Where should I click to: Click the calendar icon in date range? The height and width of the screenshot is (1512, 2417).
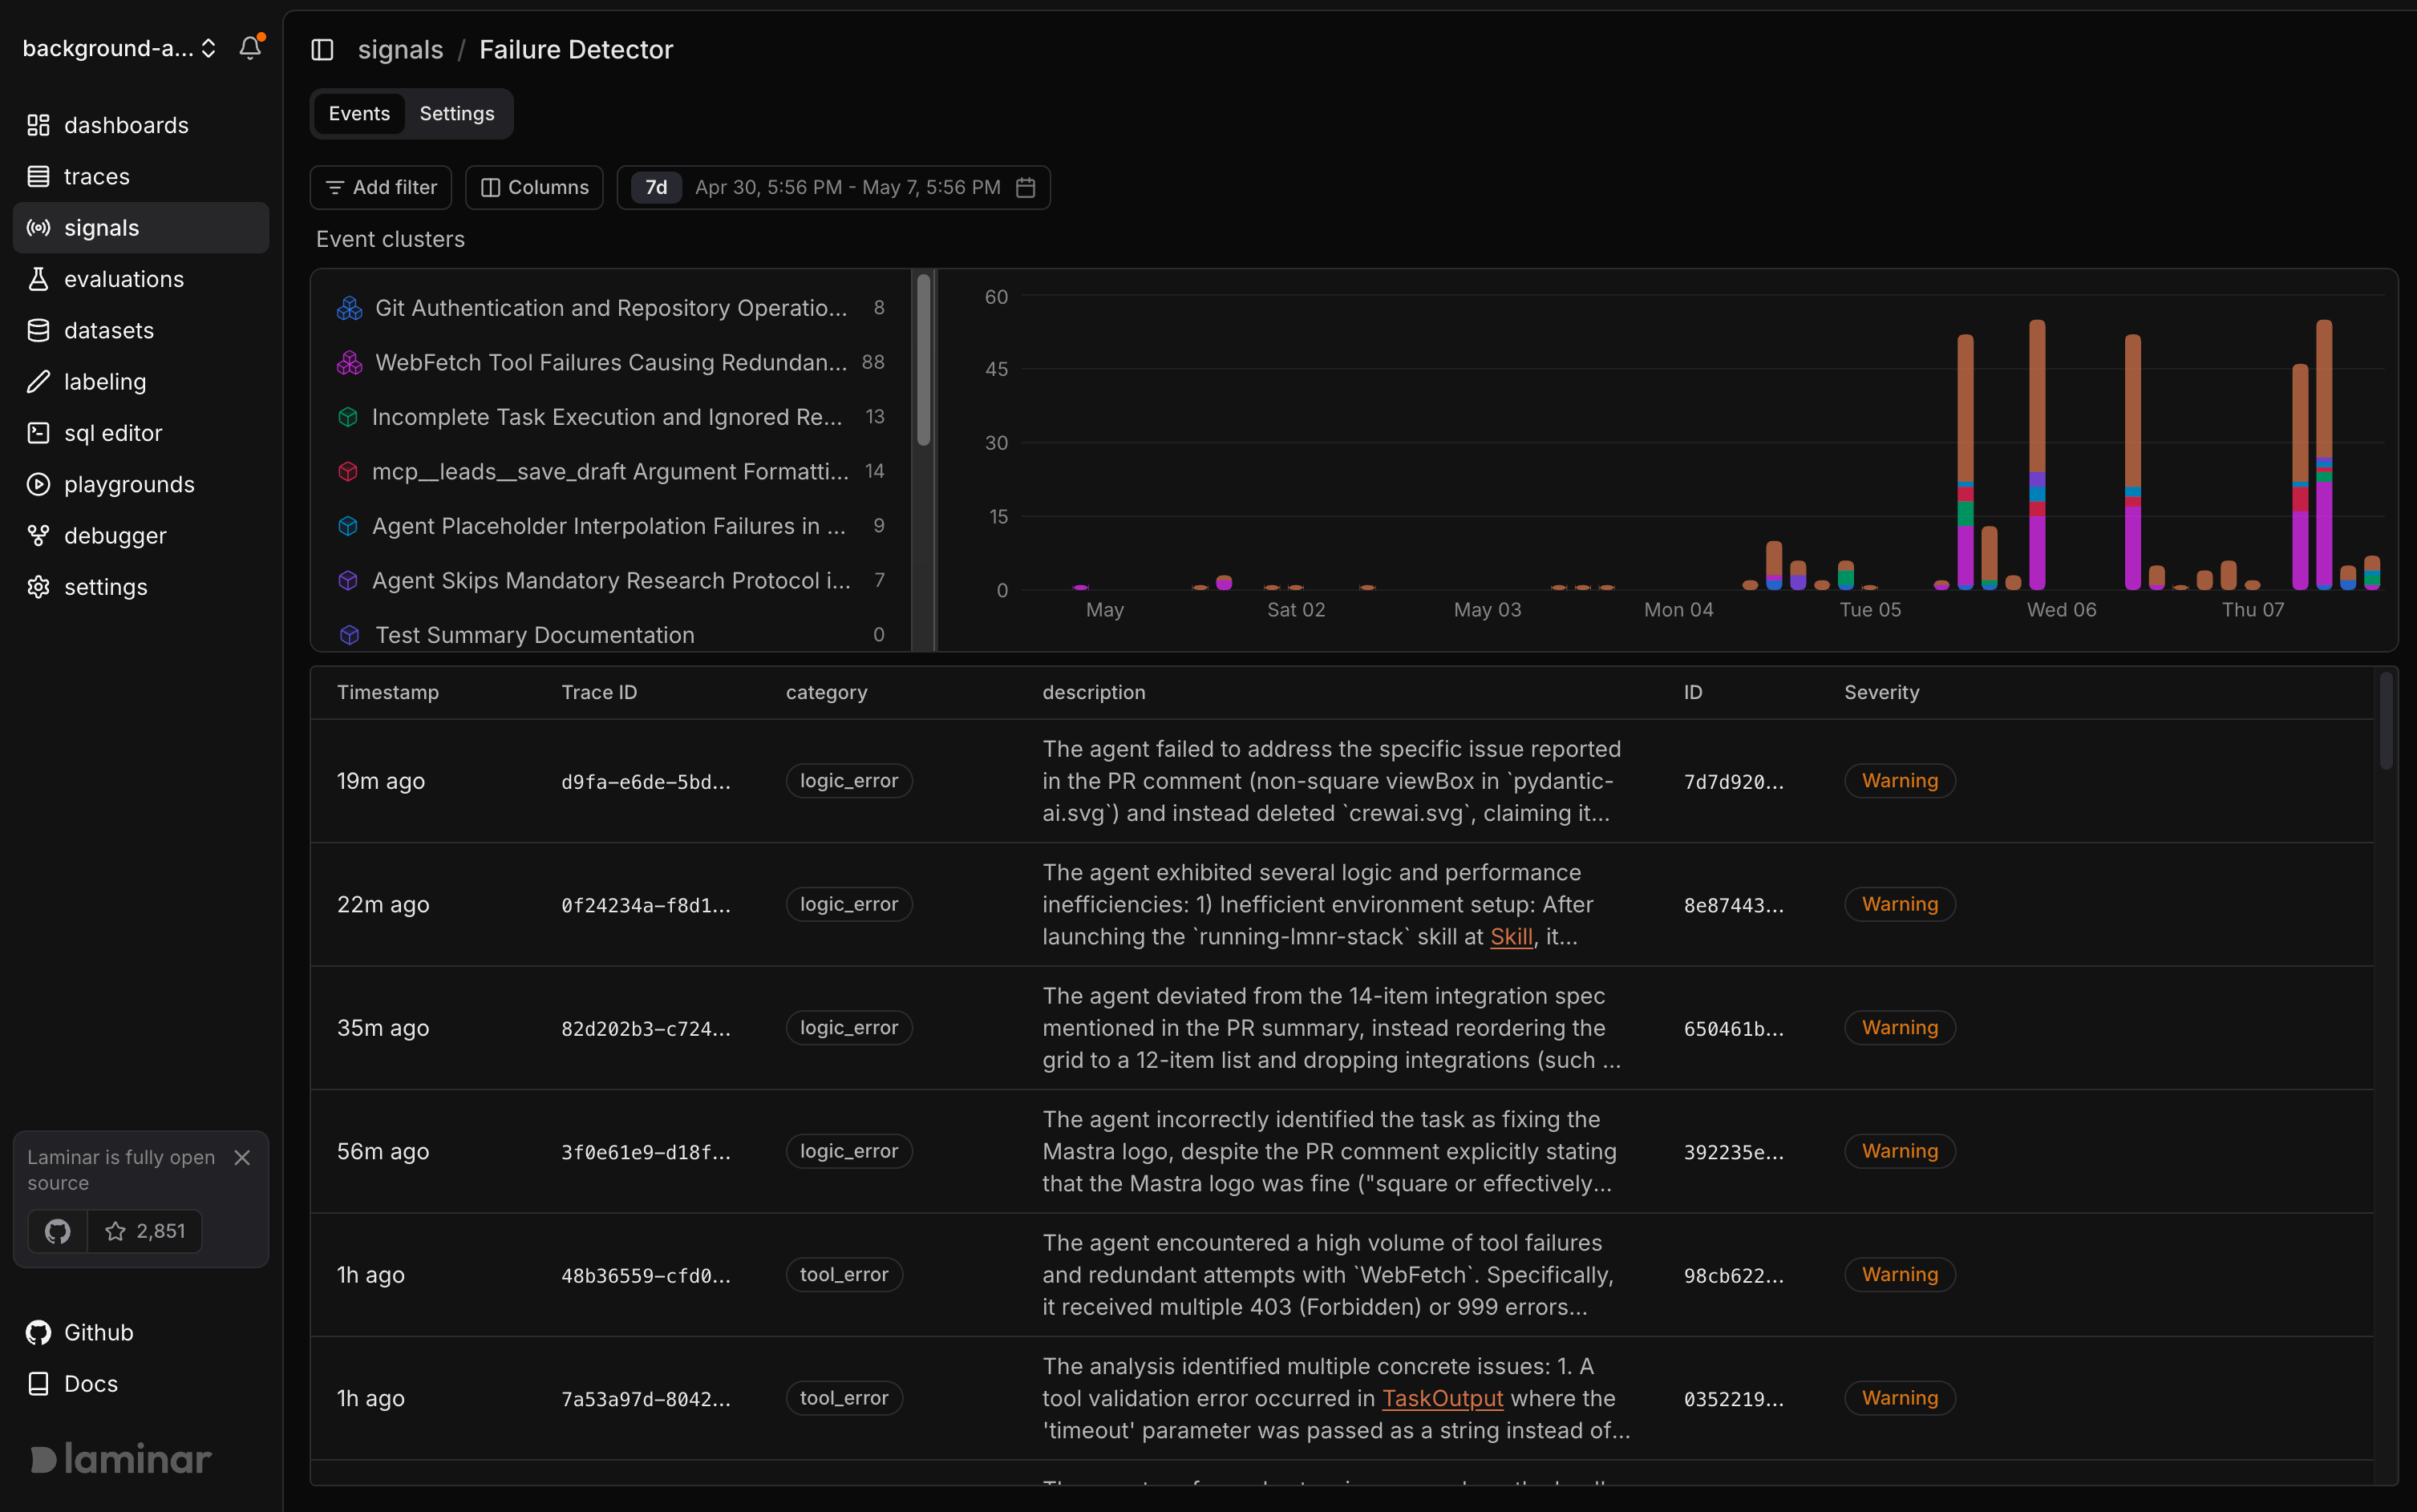1025,187
